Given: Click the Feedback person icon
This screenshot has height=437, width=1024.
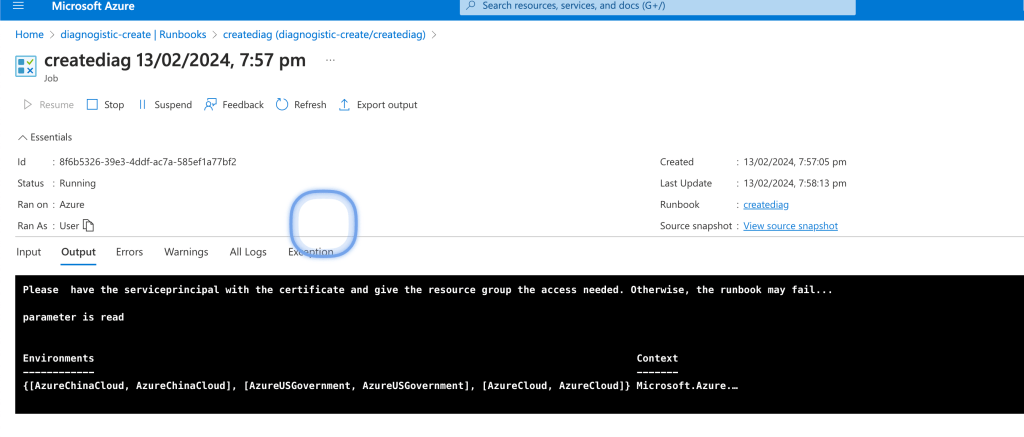Looking at the screenshot, I should [x=210, y=105].
